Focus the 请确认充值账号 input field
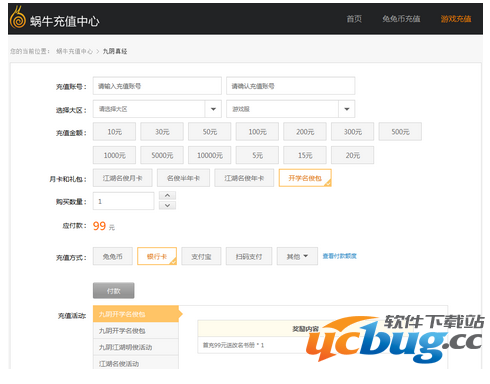Viewport: 490px width, 384px height. (290, 86)
